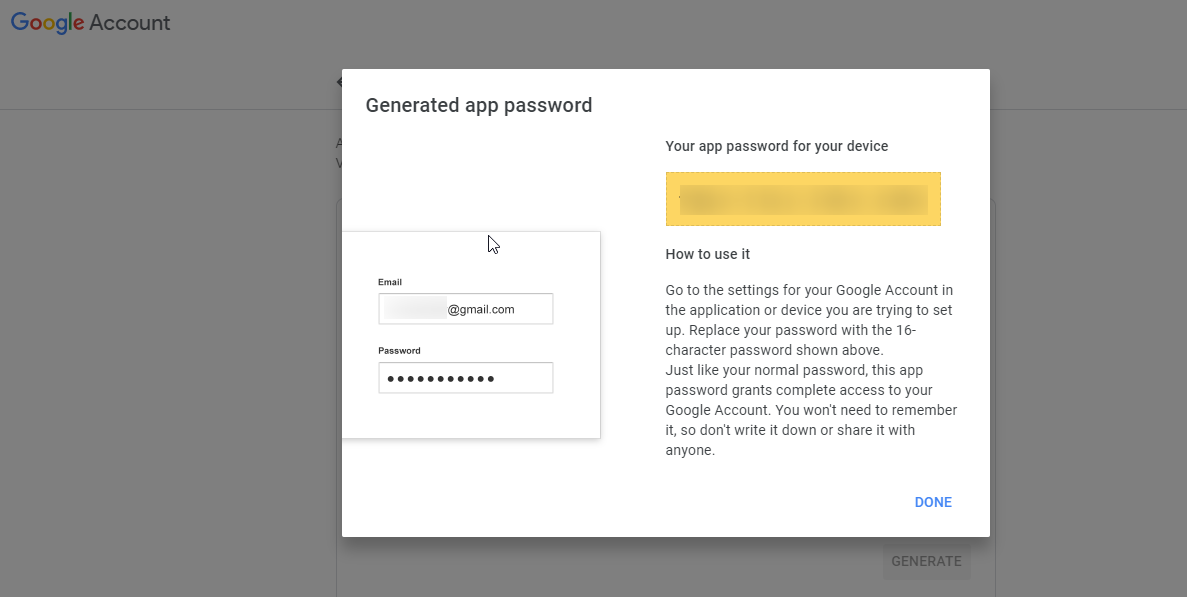Click the illustrated Password input field
The width and height of the screenshot is (1187, 597).
point(465,378)
